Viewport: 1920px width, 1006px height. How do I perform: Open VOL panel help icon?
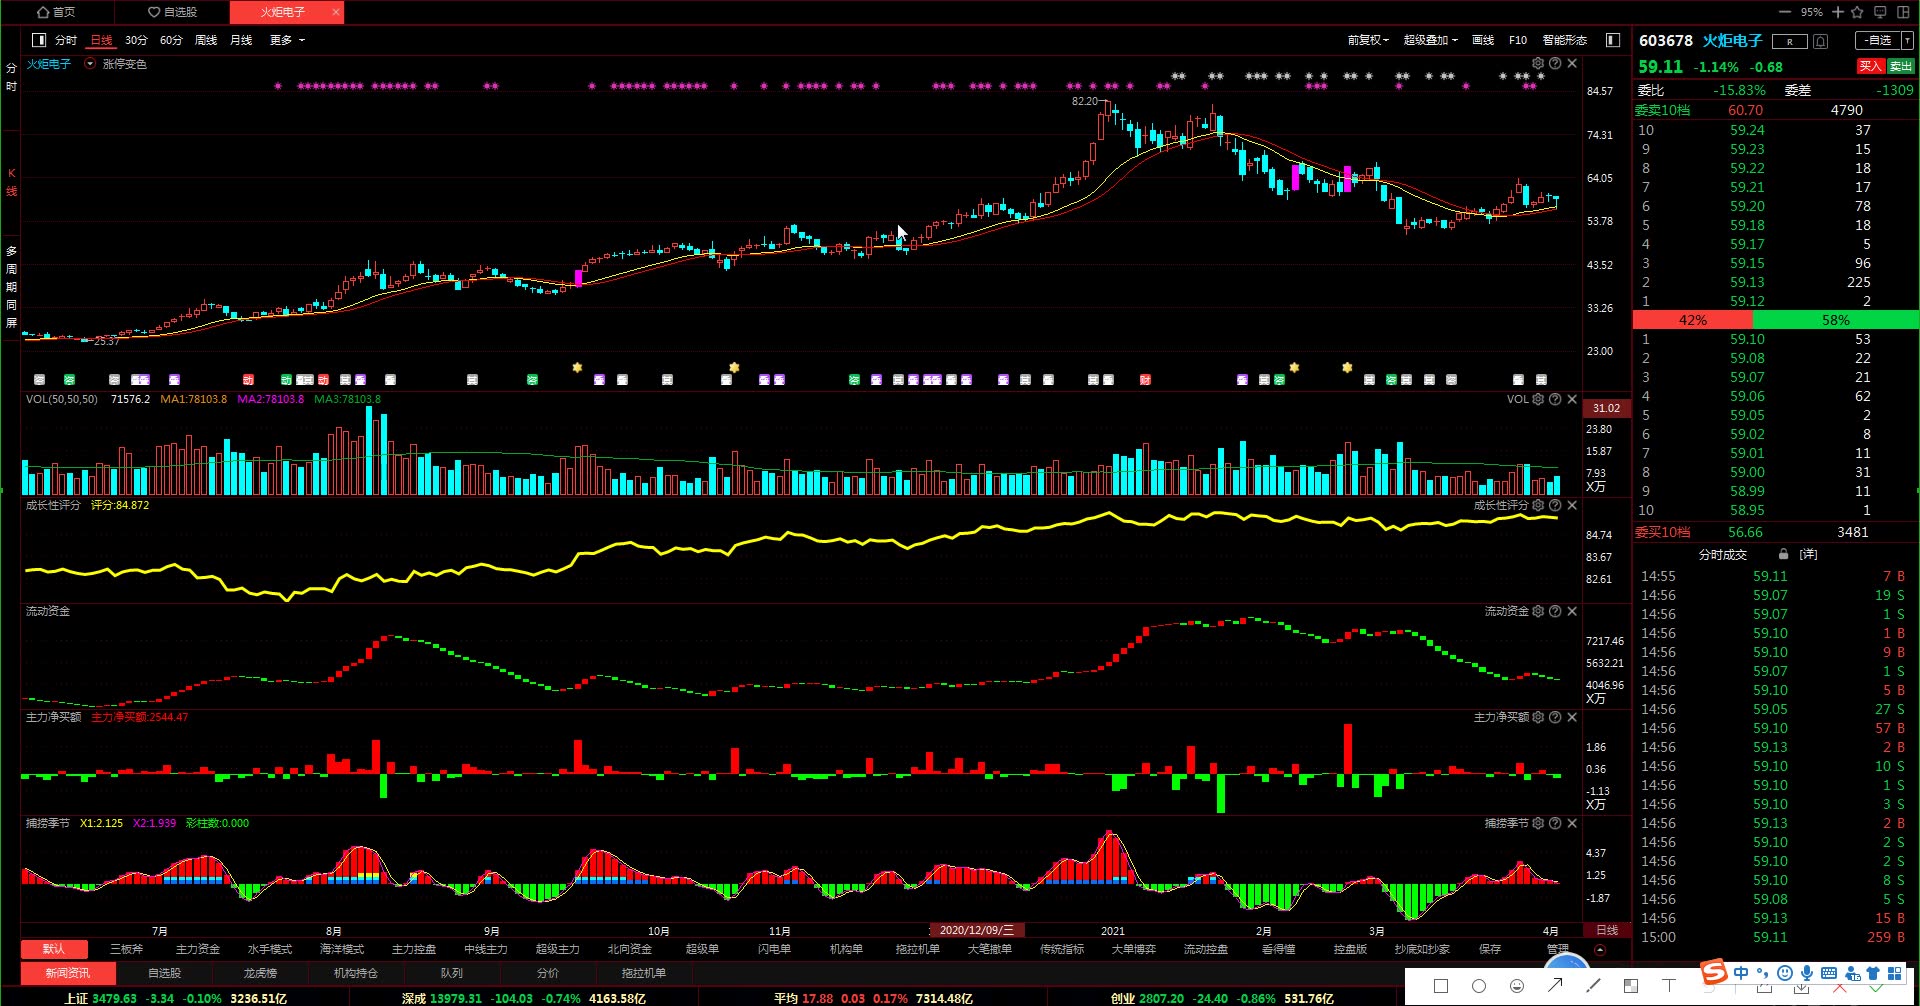coord(1555,399)
